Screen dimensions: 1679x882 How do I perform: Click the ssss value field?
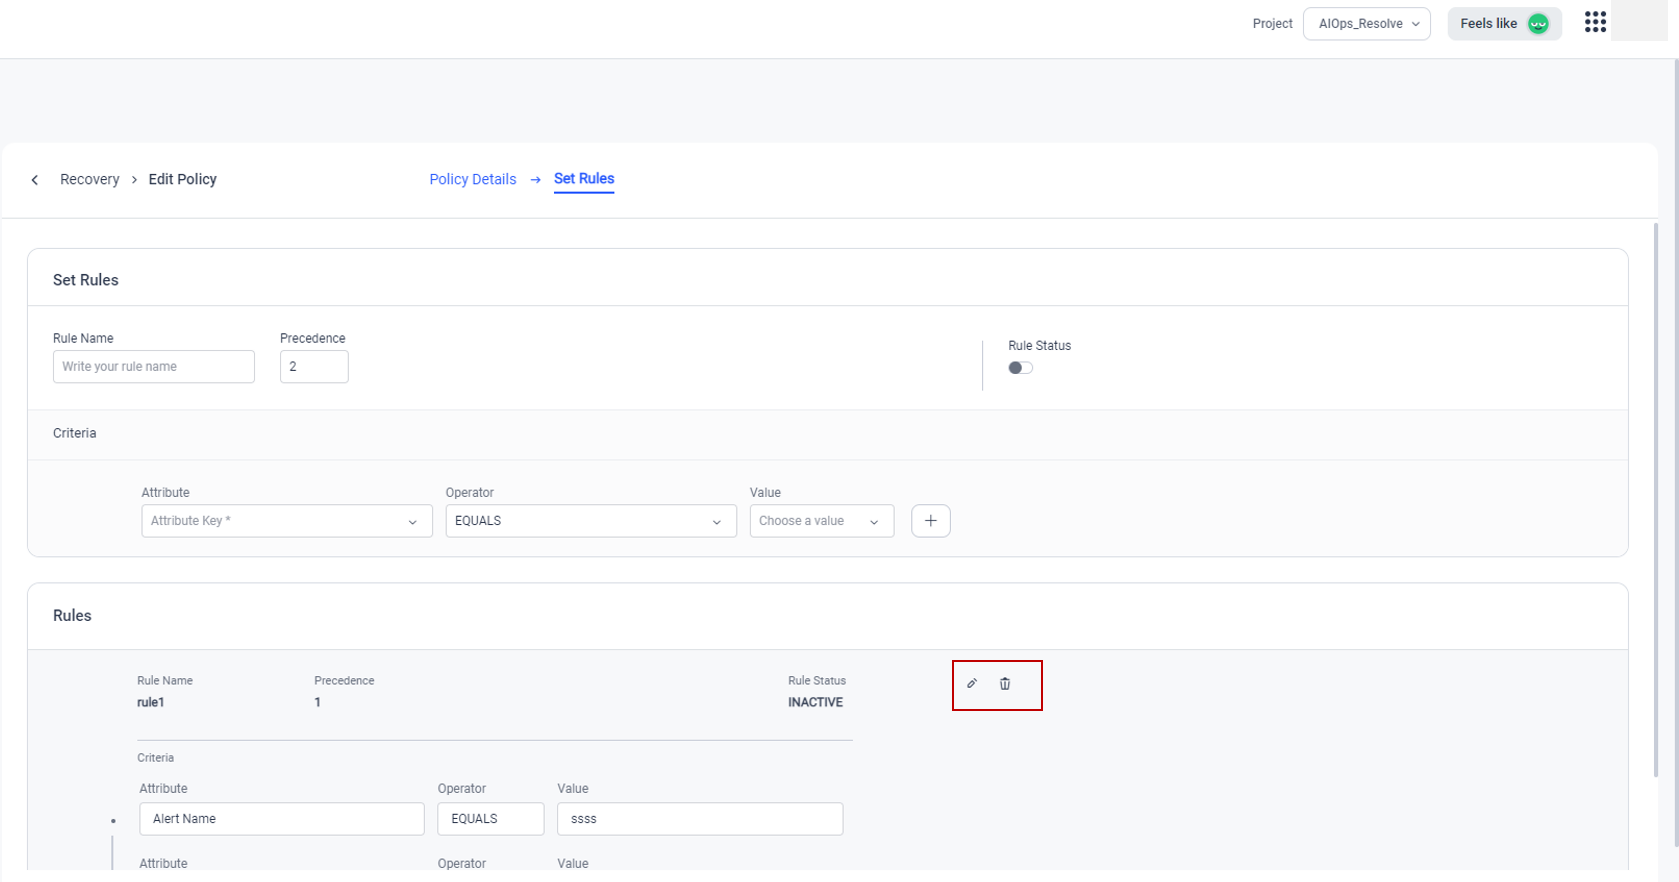pos(699,819)
